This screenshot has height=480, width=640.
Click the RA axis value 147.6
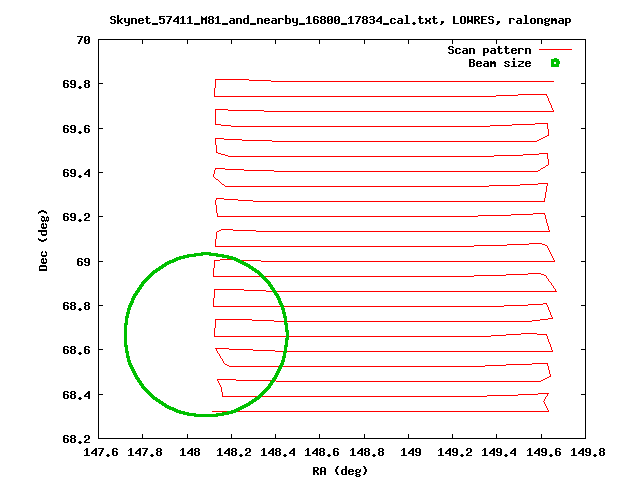click(x=100, y=452)
